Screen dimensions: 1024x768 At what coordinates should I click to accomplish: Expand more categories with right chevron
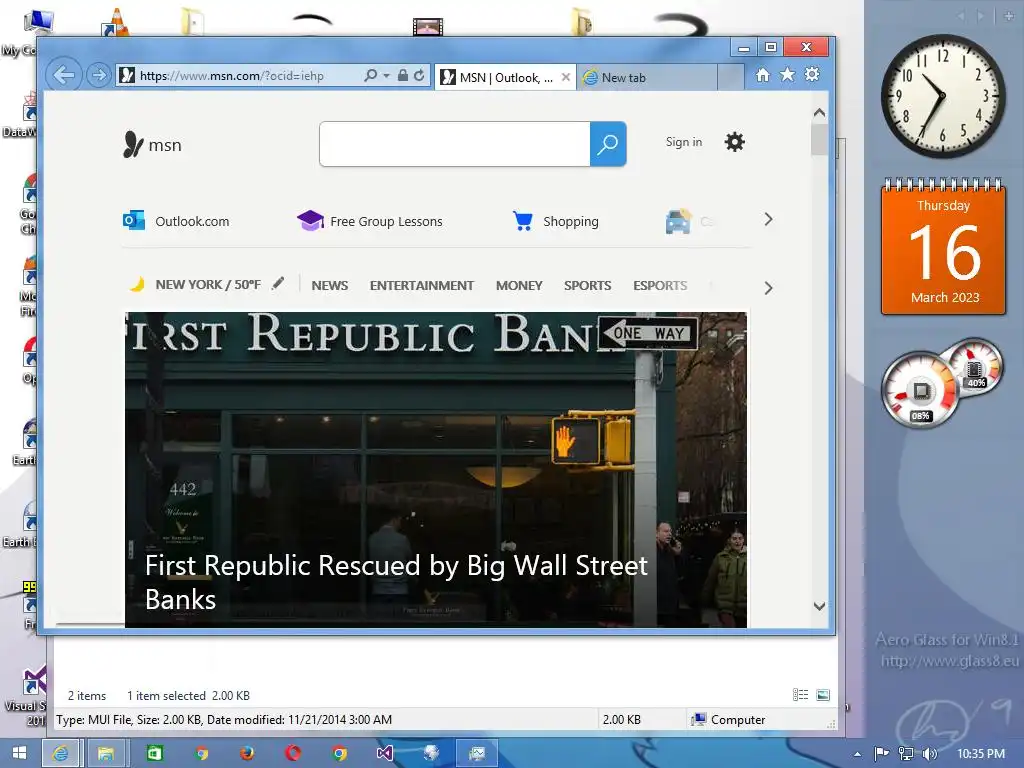pos(769,288)
